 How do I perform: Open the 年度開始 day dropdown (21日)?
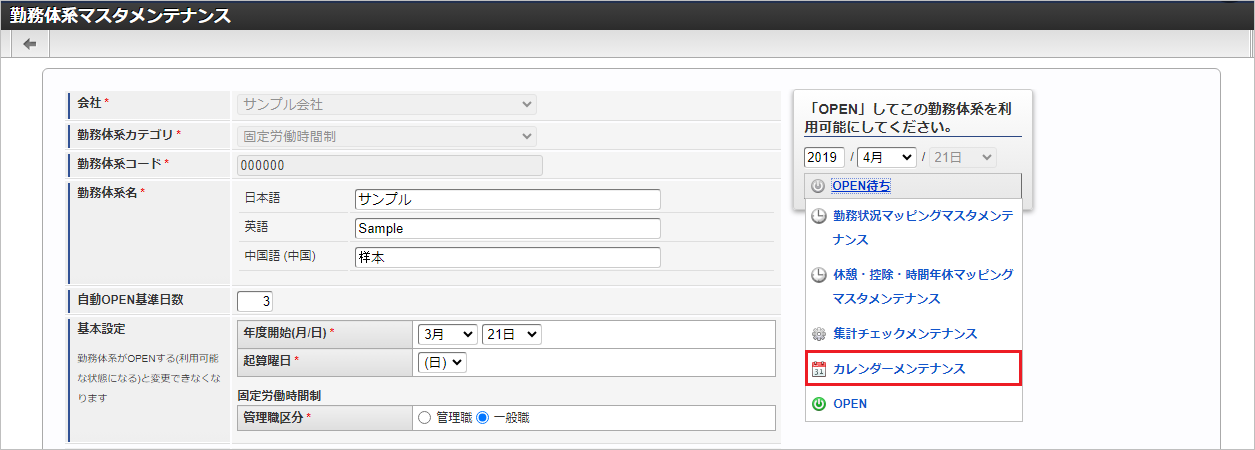(511, 334)
